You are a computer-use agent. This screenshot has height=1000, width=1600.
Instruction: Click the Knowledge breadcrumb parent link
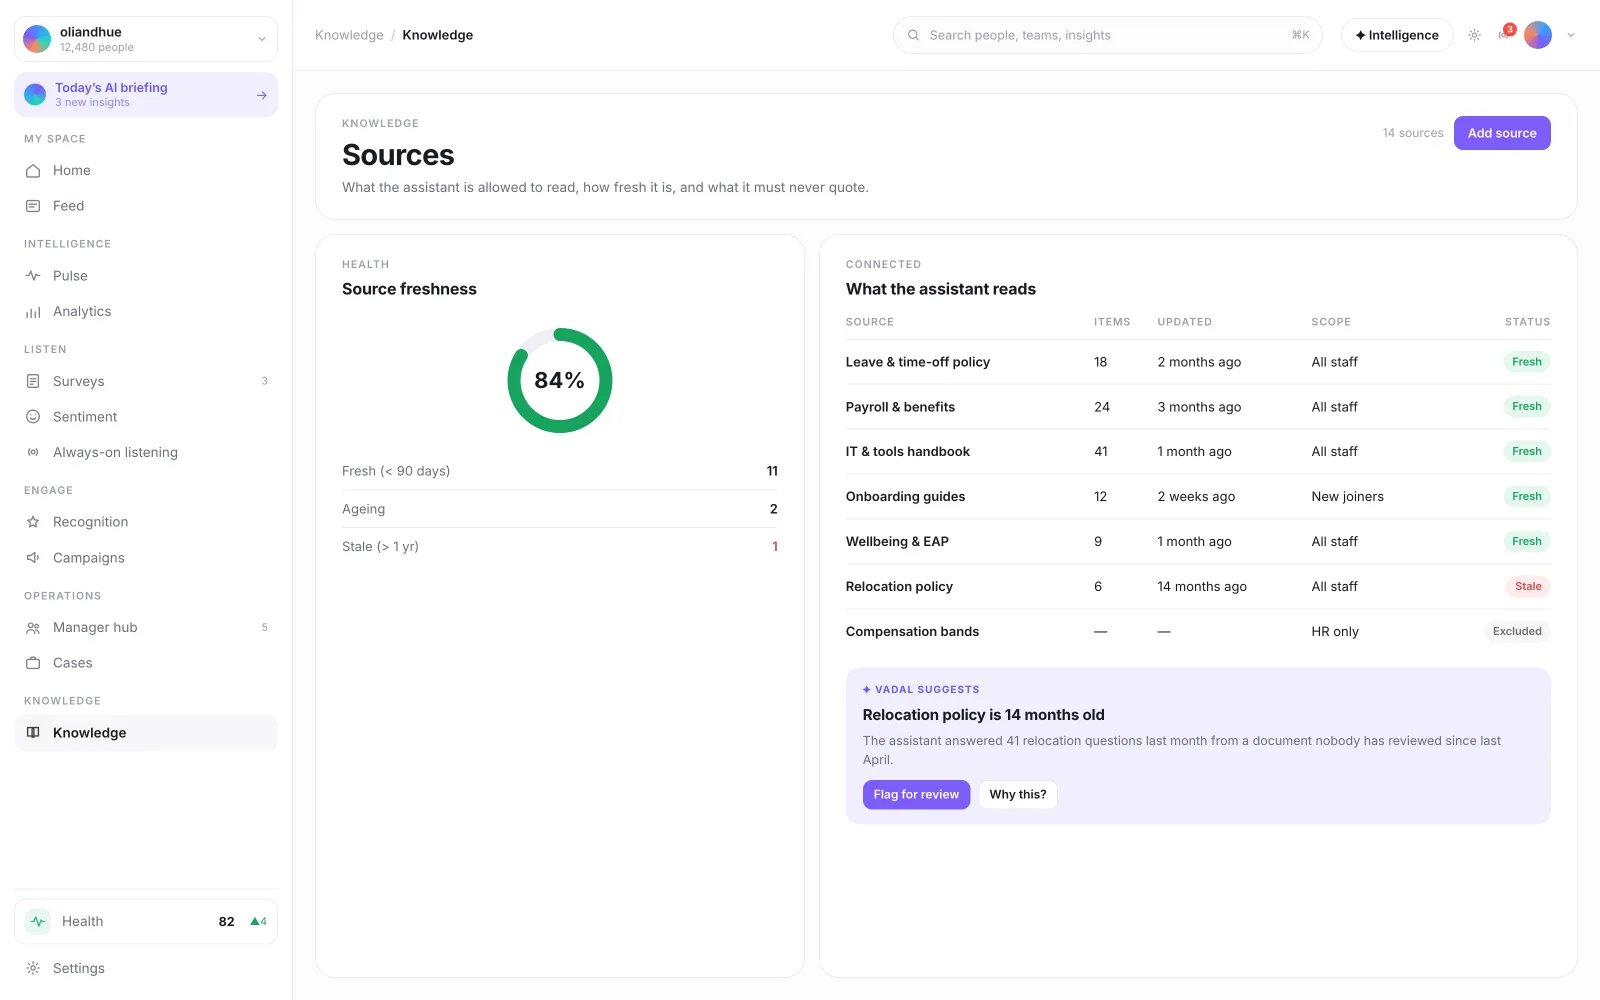click(349, 35)
